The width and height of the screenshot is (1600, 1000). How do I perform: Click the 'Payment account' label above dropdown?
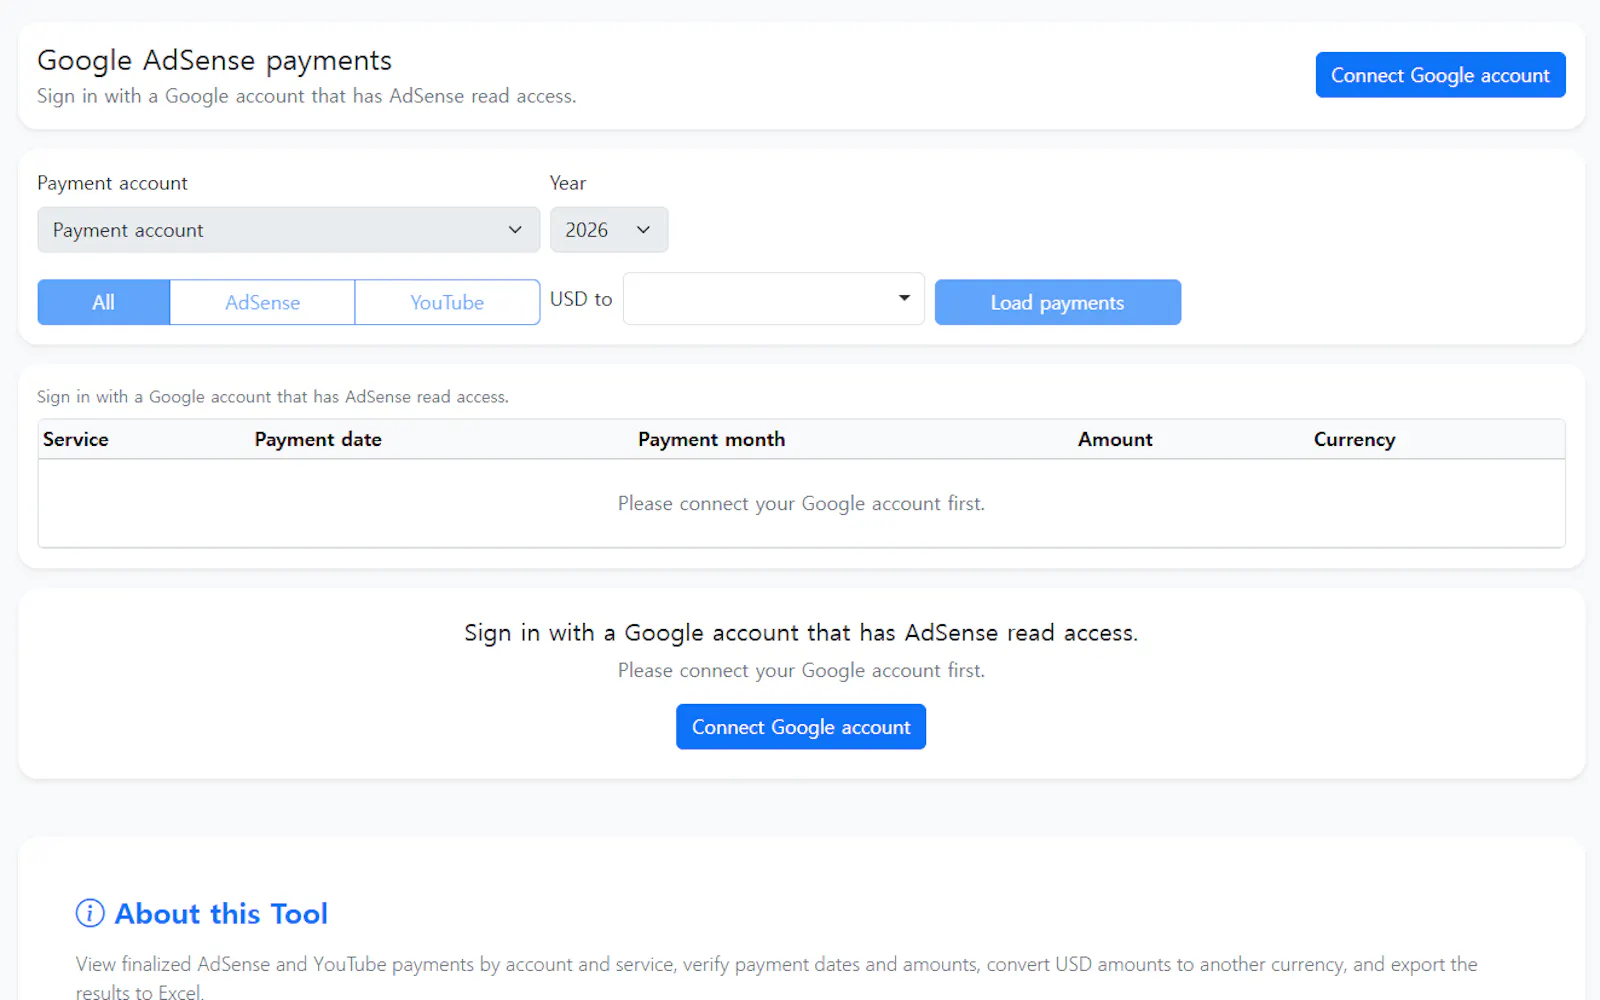(112, 183)
